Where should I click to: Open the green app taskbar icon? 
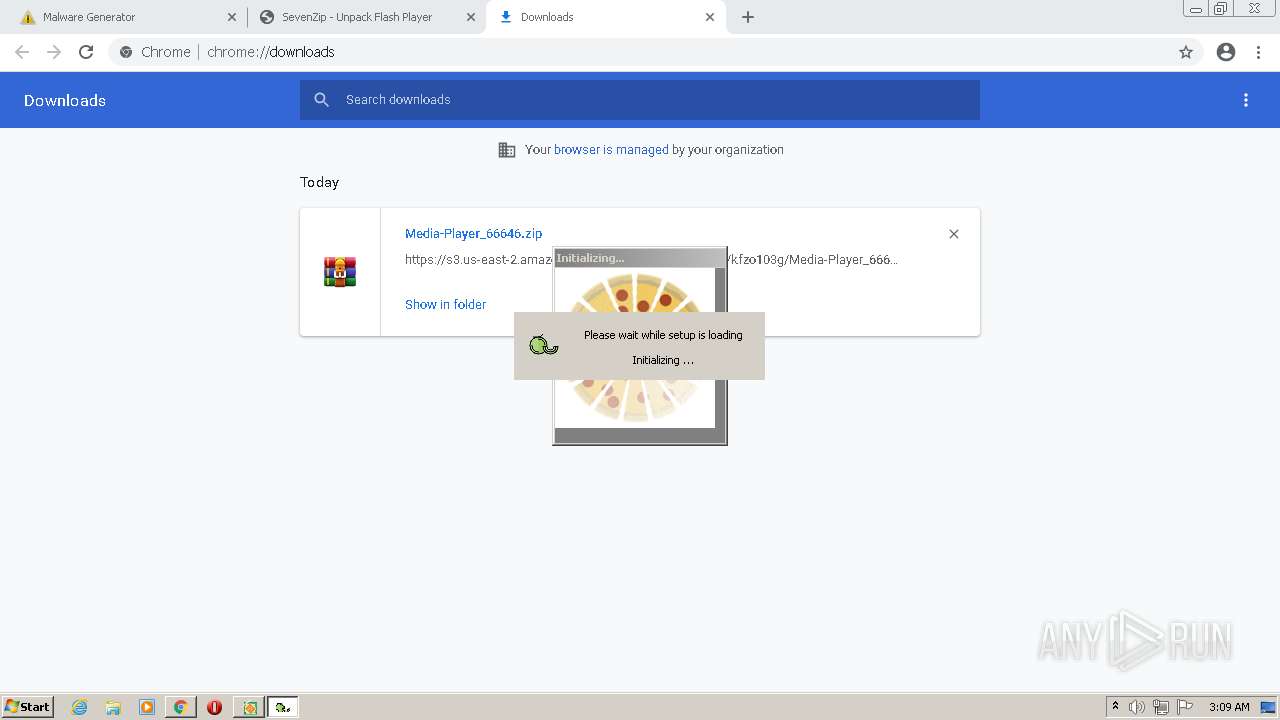[x=249, y=707]
